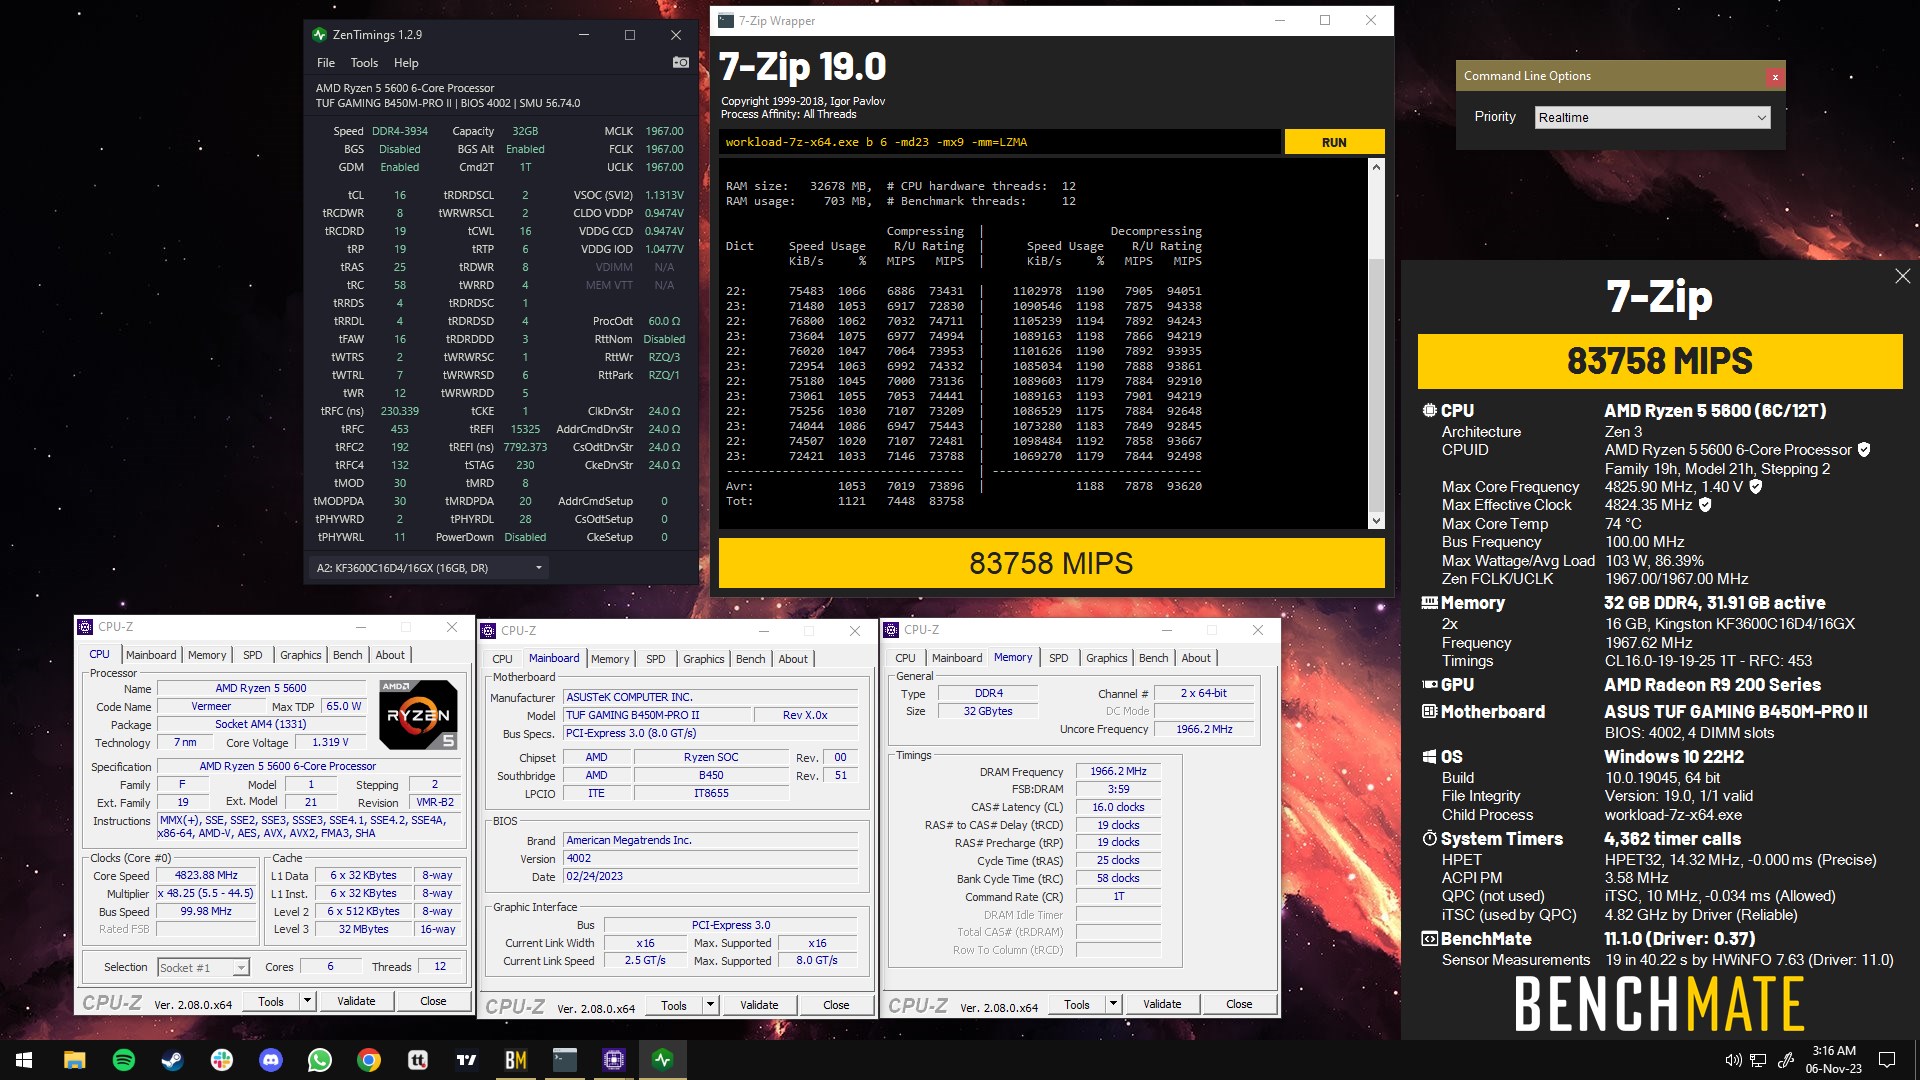The width and height of the screenshot is (1920, 1080).
Task: Open Spotify from the taskbar
Action: (x=124, y=1060)
